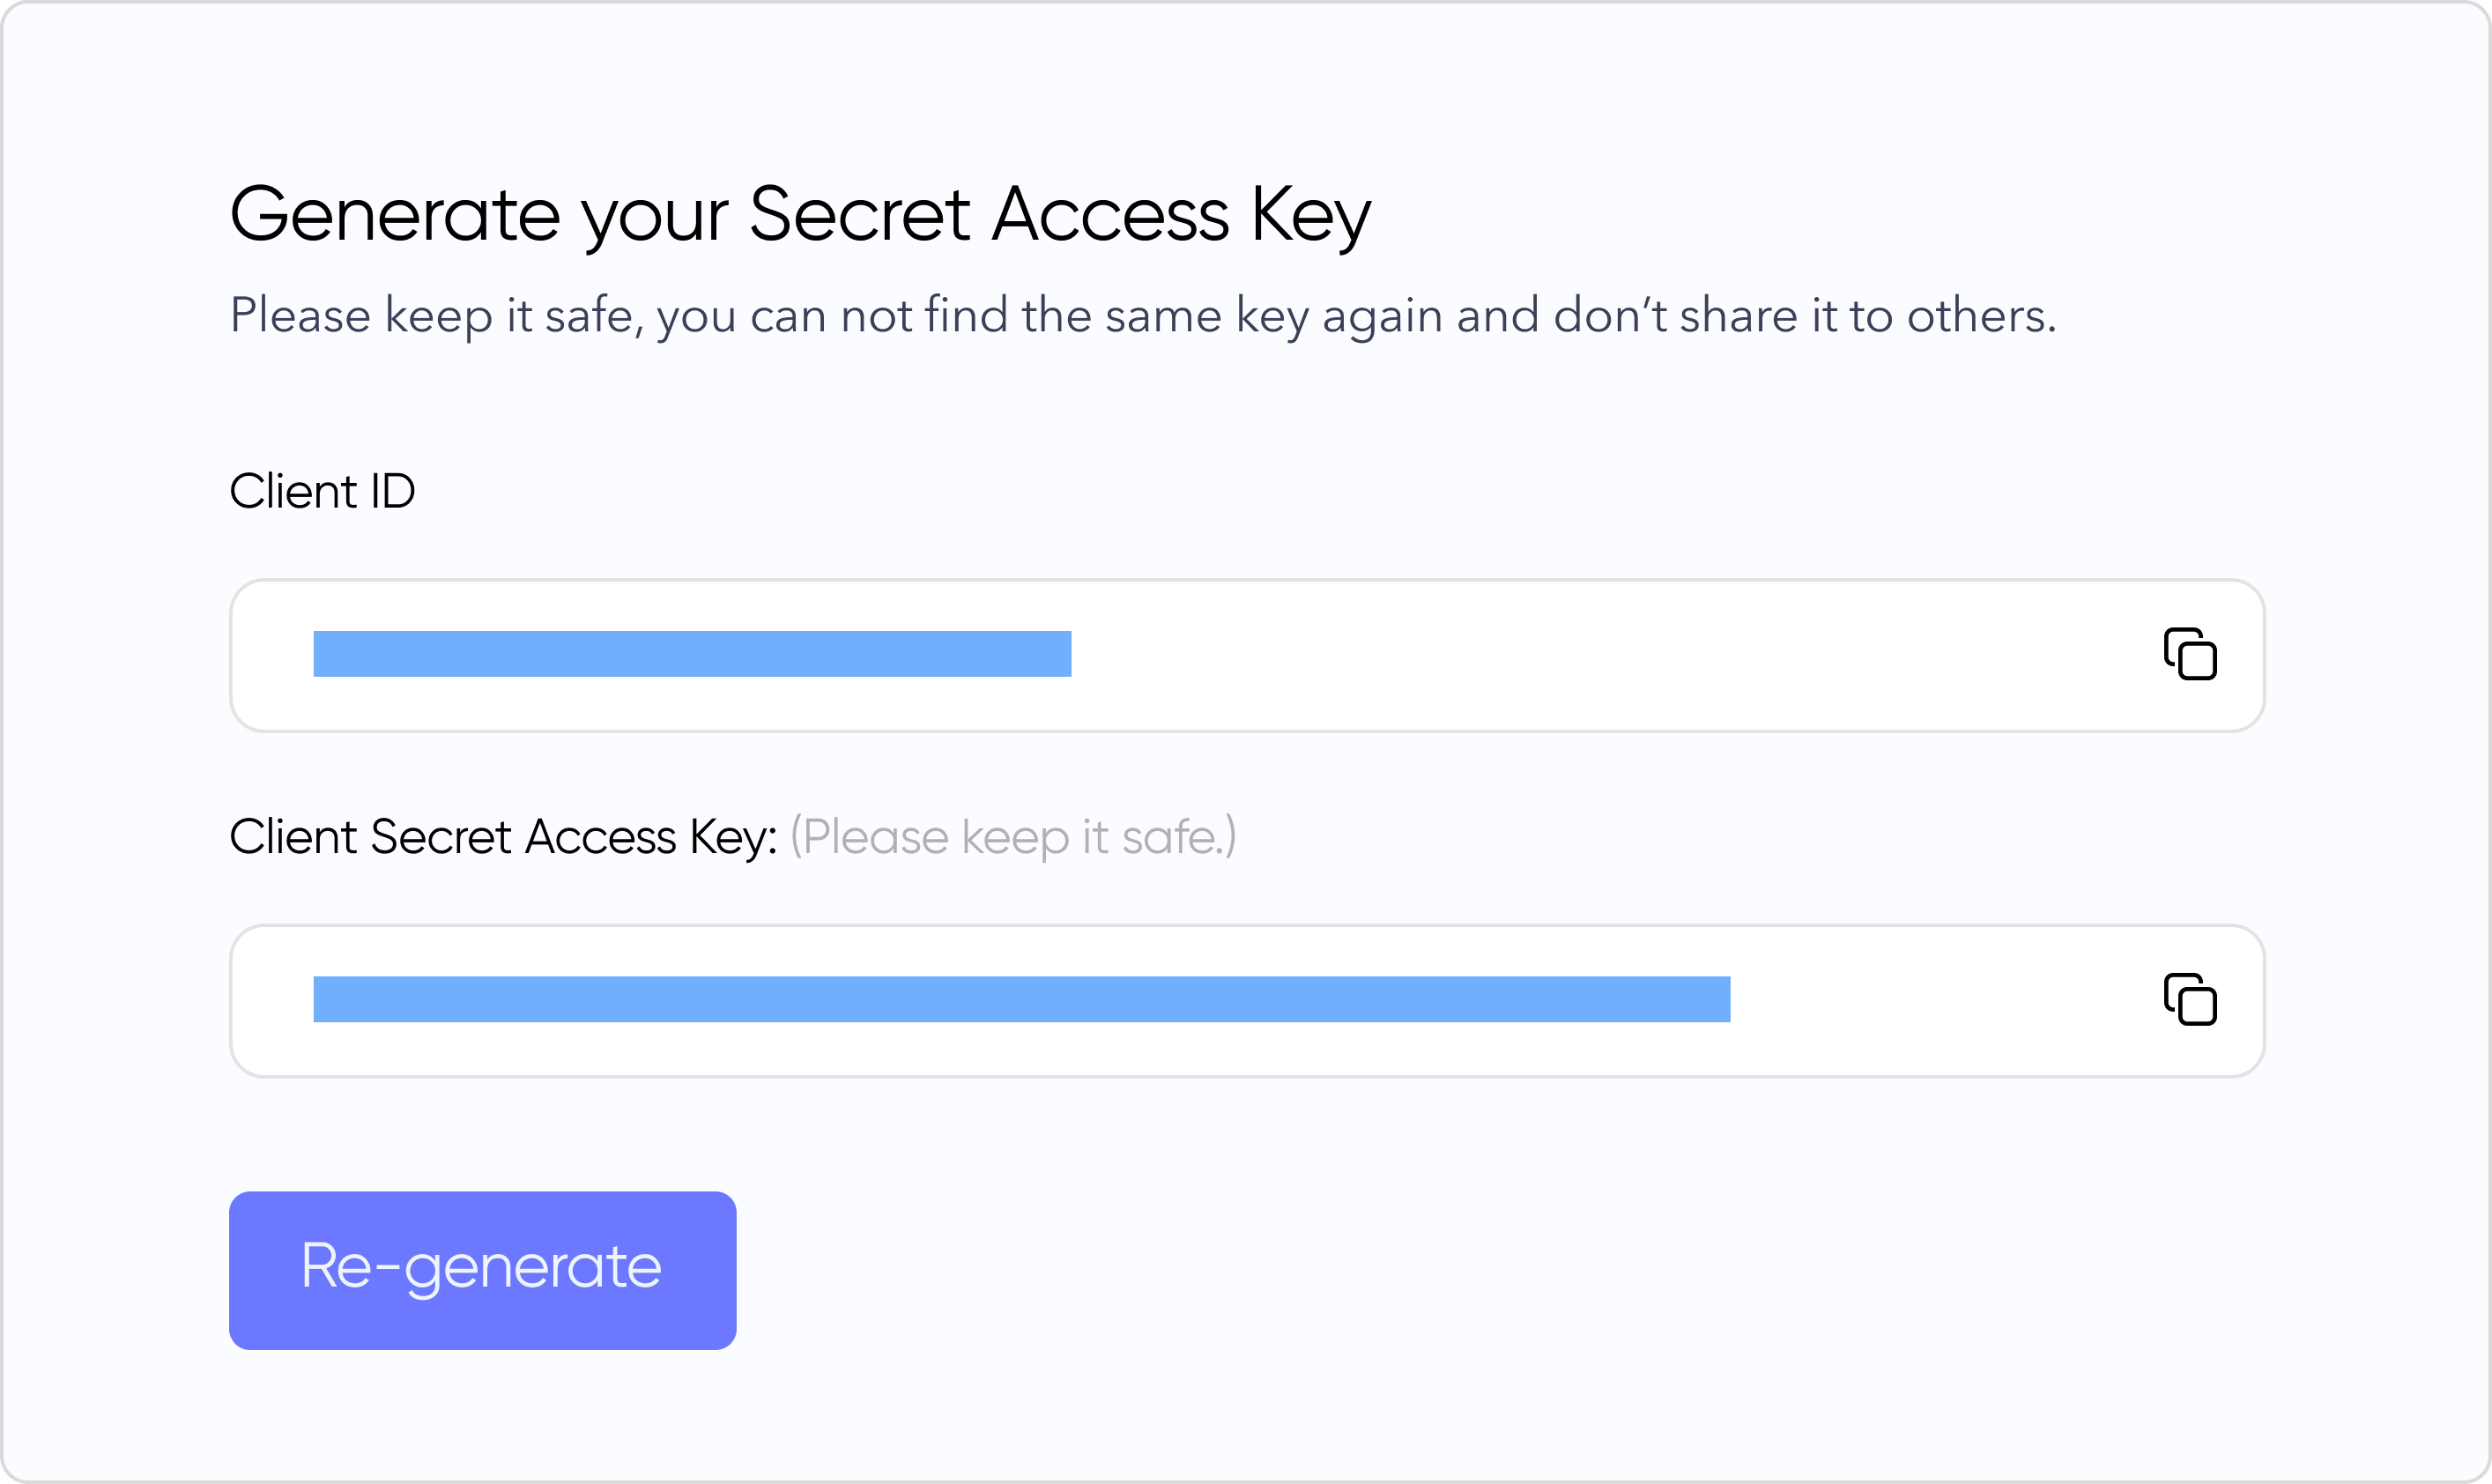The image size is (2492, 1484).
Task: Click the word "Secret" in the heading
Action: pos(859,214)
